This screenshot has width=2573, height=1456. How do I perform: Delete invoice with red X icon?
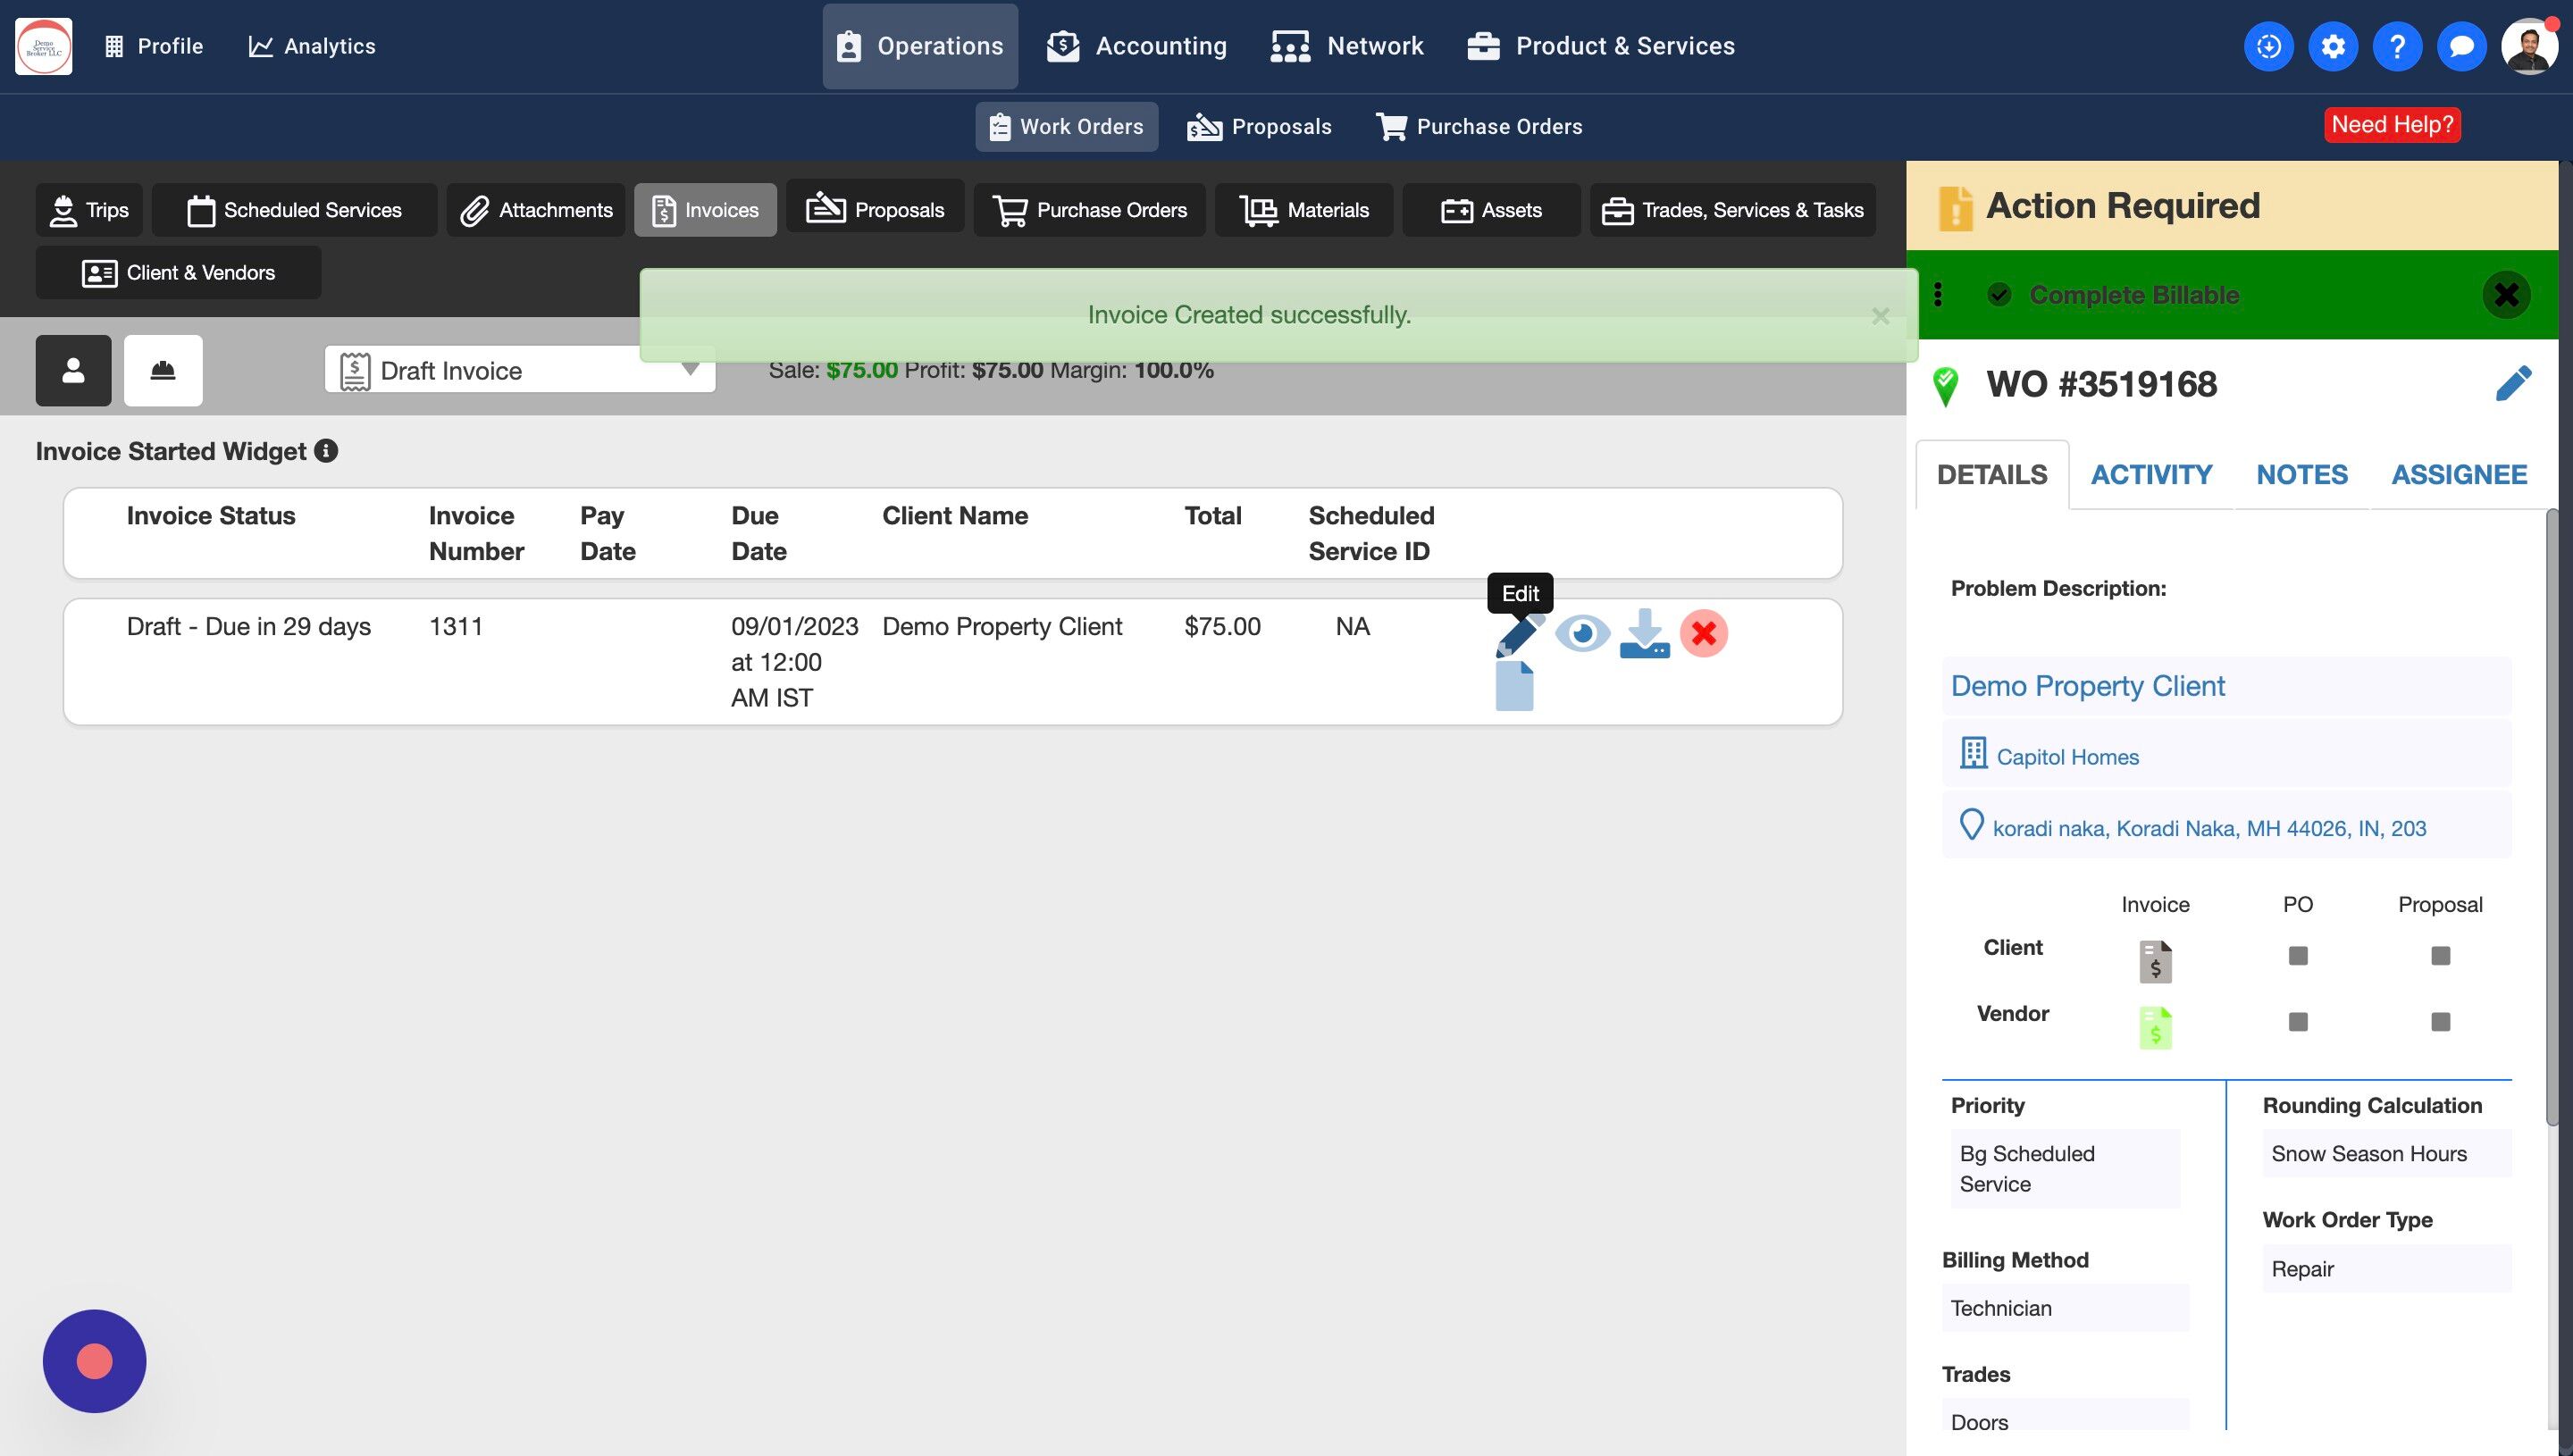coord(1703,634)
